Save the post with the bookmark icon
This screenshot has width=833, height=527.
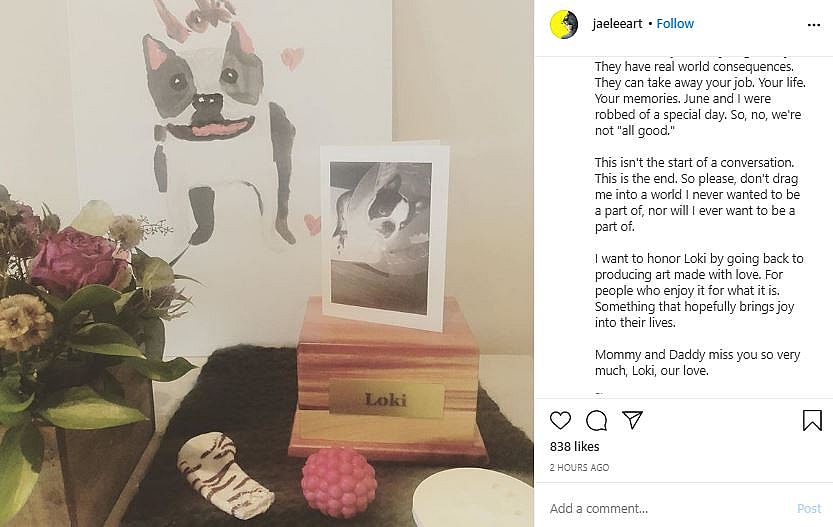(x=812, y=420)
